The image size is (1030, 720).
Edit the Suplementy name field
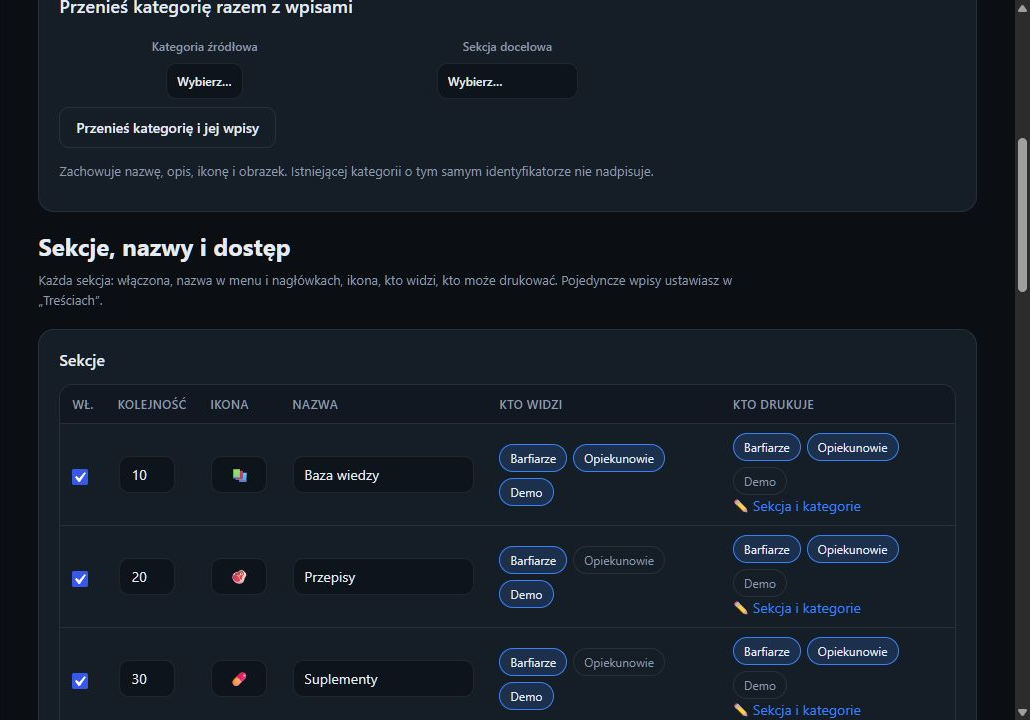coord(384,679)
